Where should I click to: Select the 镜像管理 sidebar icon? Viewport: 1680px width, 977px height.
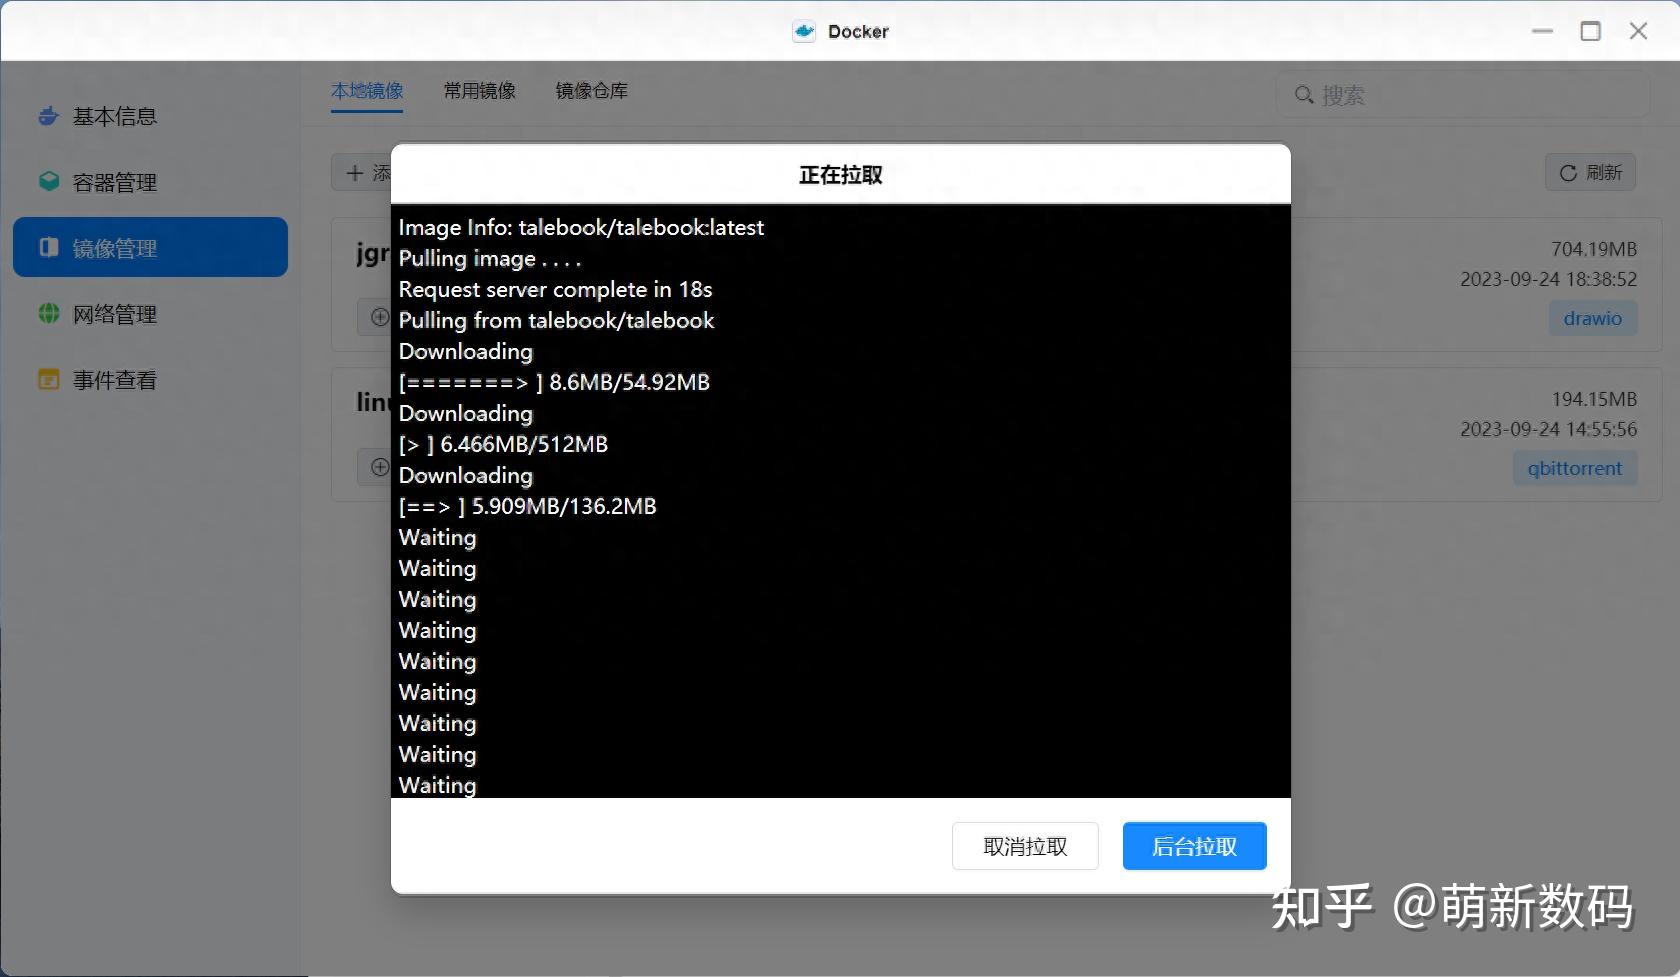(48, 247)
